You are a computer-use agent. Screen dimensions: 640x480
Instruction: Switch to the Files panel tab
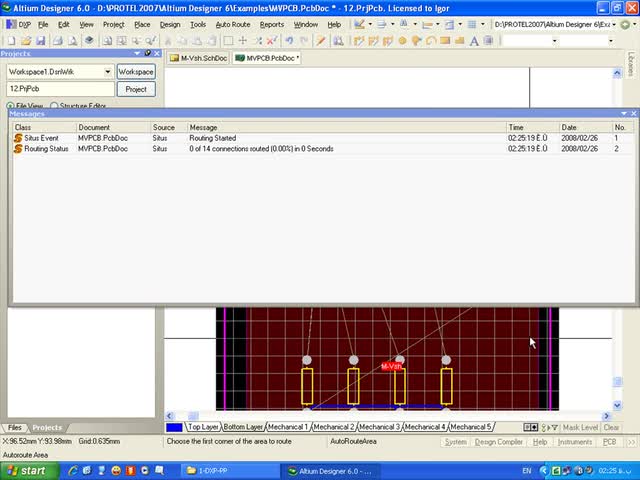tap(15, 427)
